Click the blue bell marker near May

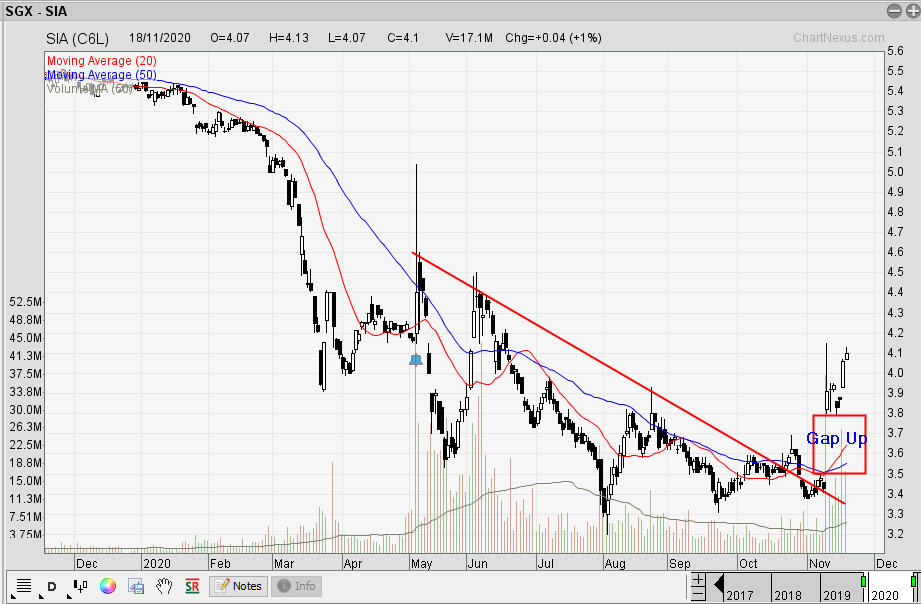point(416,360)
